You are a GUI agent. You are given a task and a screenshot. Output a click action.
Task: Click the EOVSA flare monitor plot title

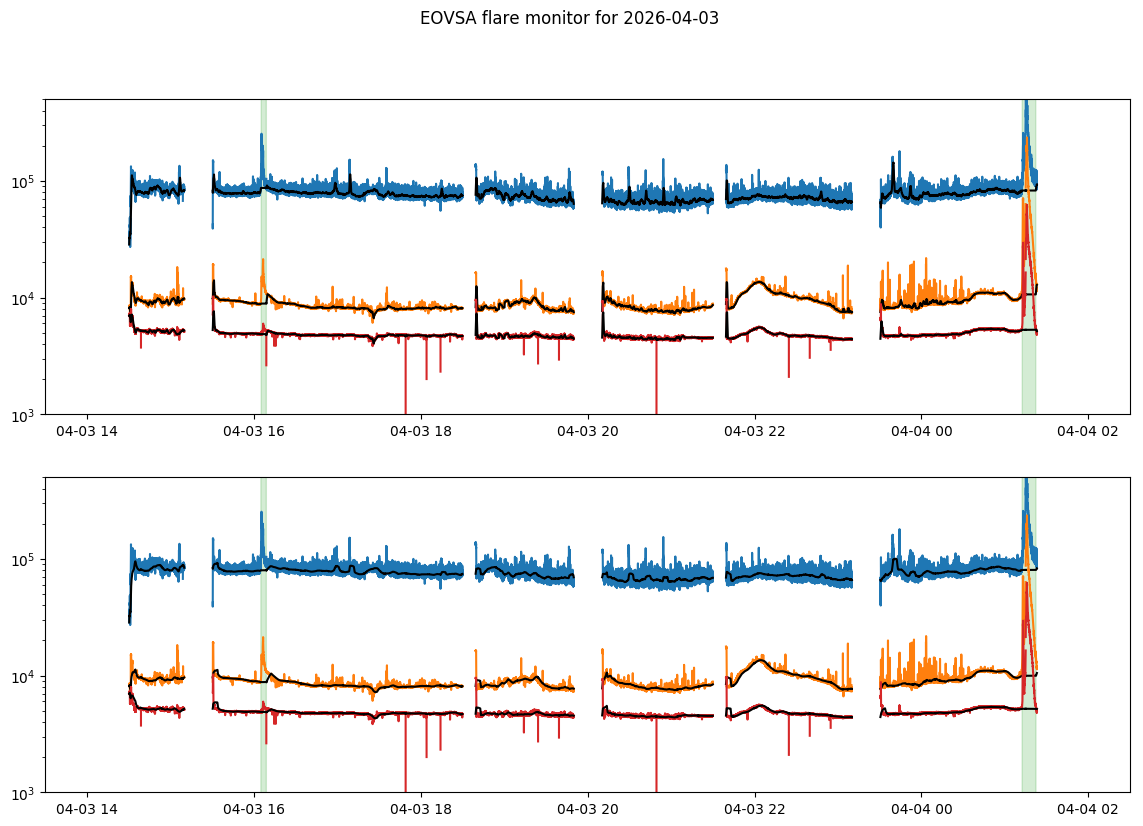[569, 18]
